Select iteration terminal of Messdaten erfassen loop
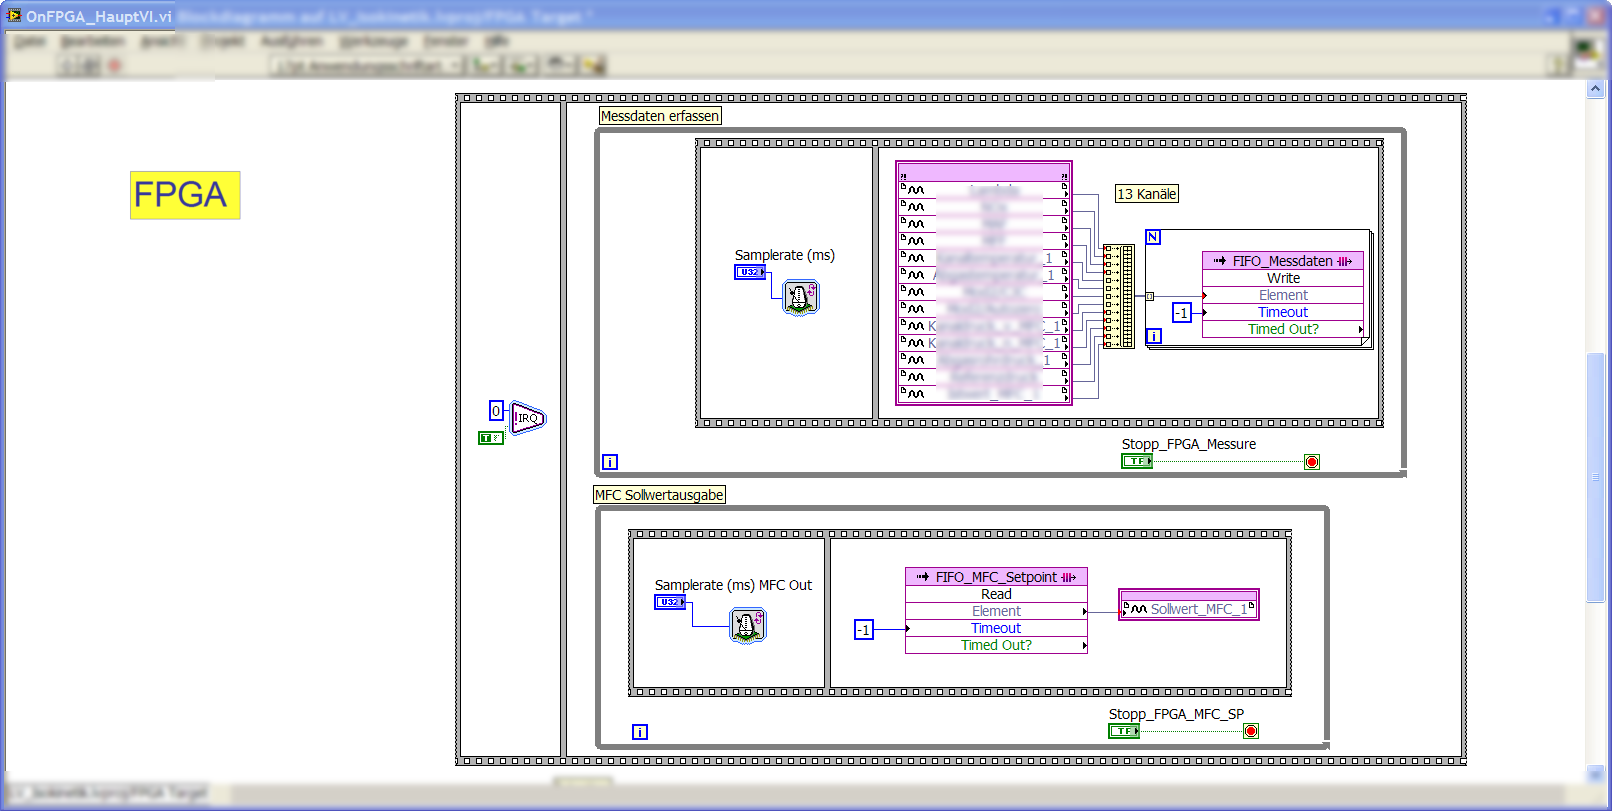 click(x=610, y=462)
